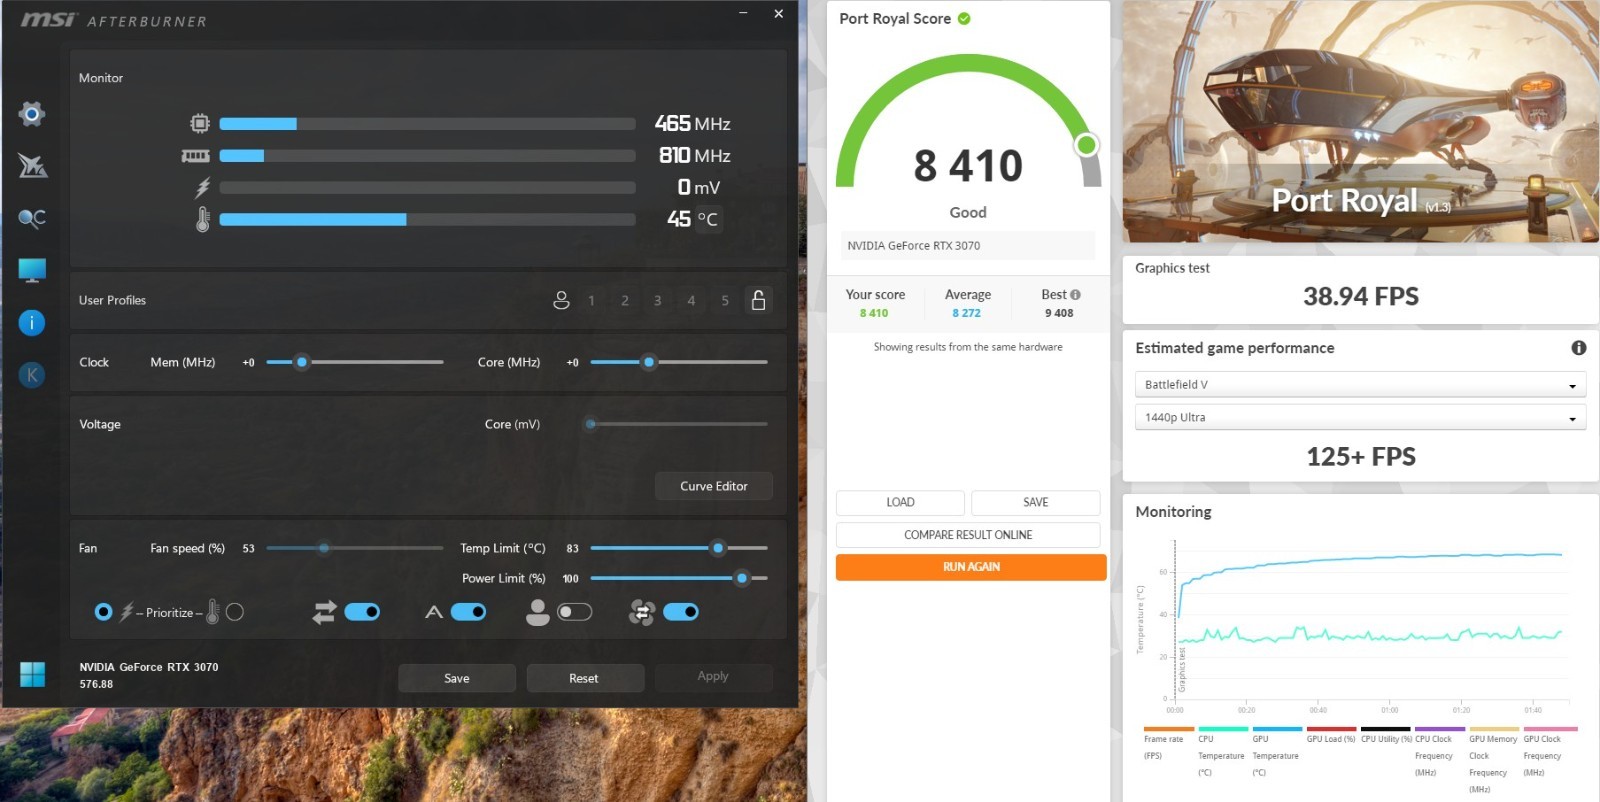This screenshot has height=802, width=1600.
Task: Click the lightning bolt voltage icon in Monitor
Action: pyautogui.click(x=203, y=187)
